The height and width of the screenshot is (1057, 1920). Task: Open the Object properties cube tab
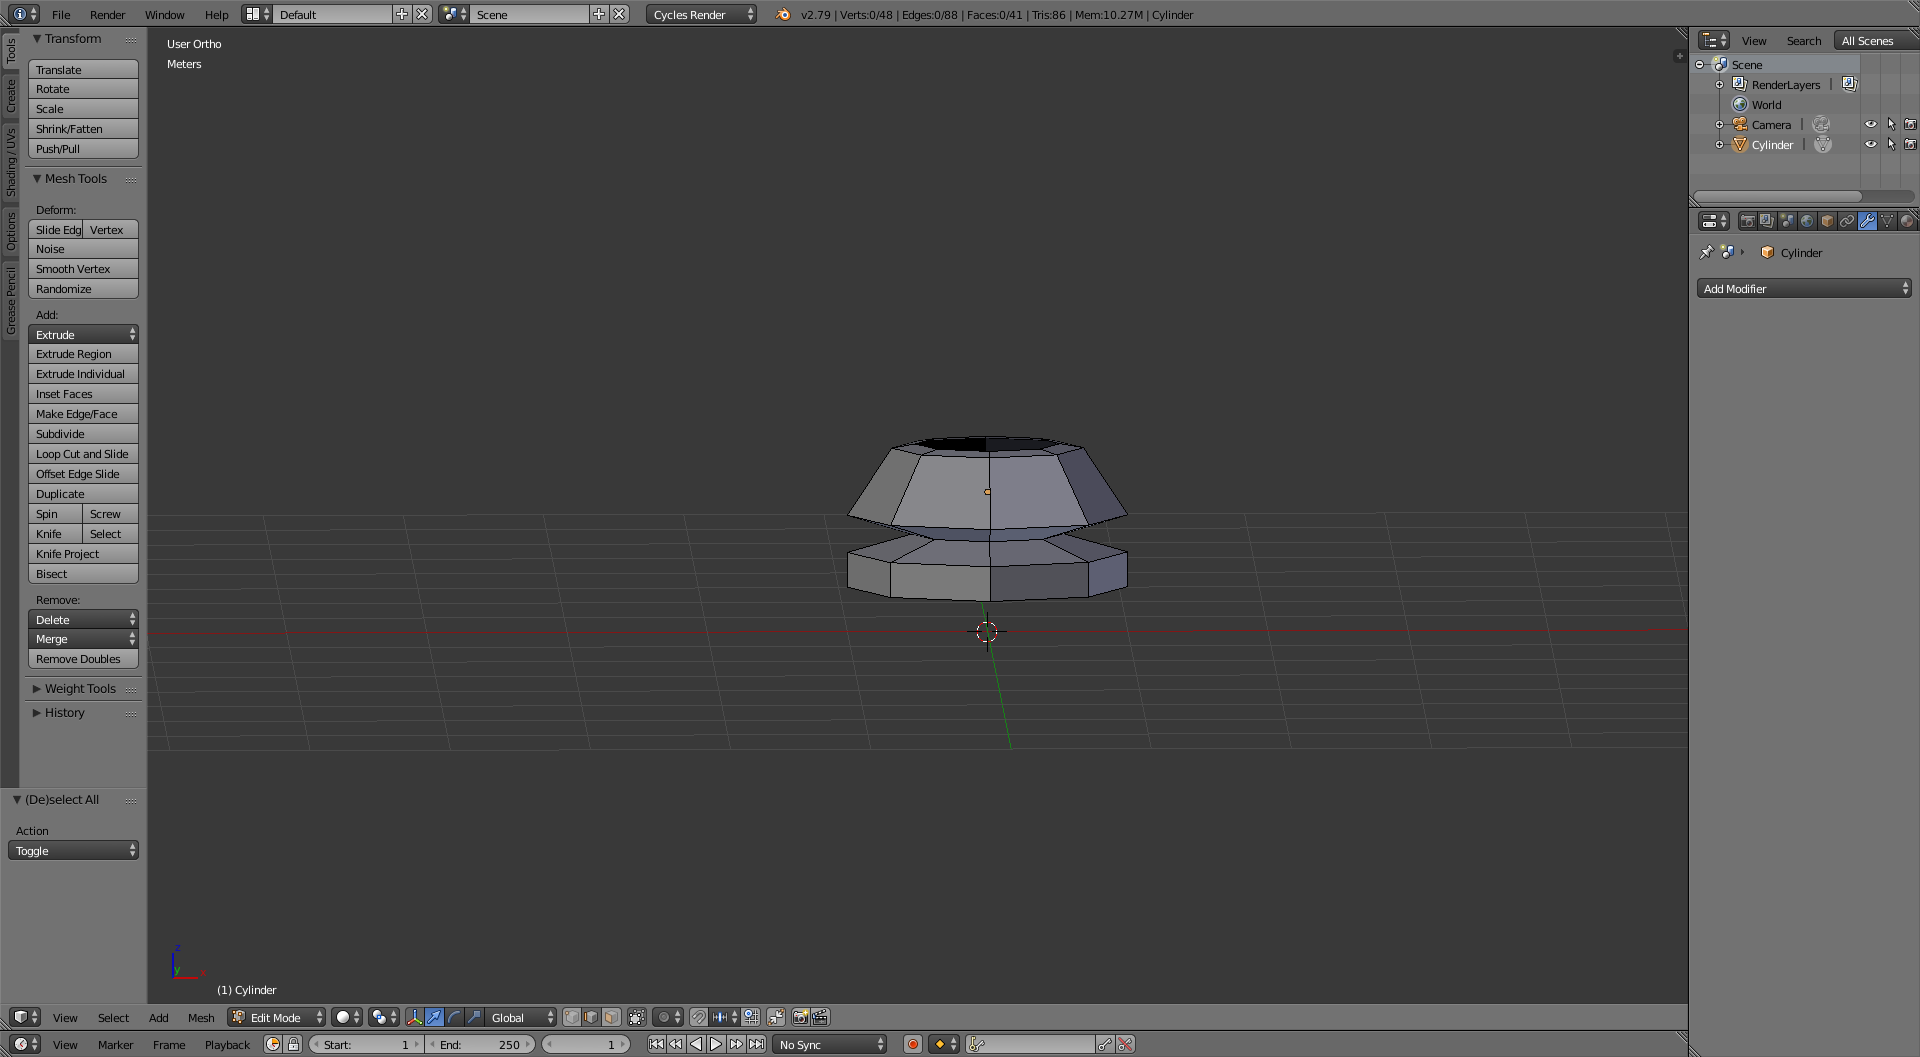pyautogui.click(x=1827, y=221)
